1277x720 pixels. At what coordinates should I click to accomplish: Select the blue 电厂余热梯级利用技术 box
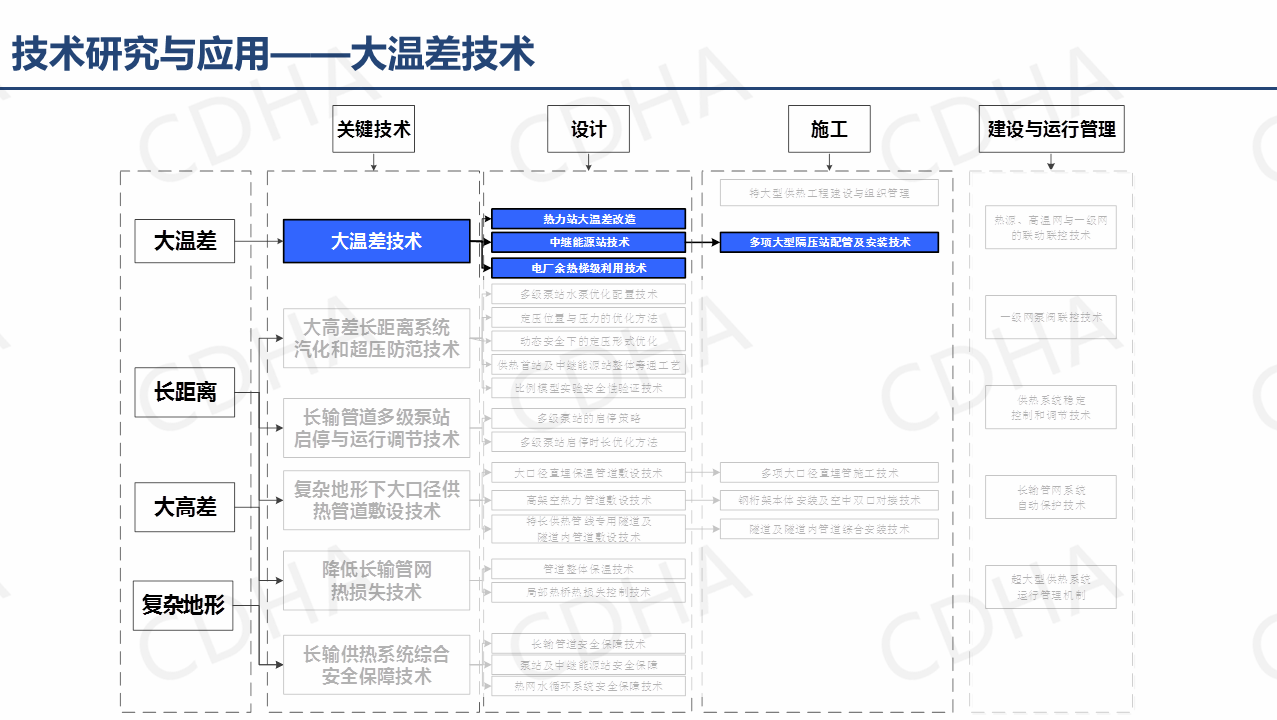(x=588, y=268)
